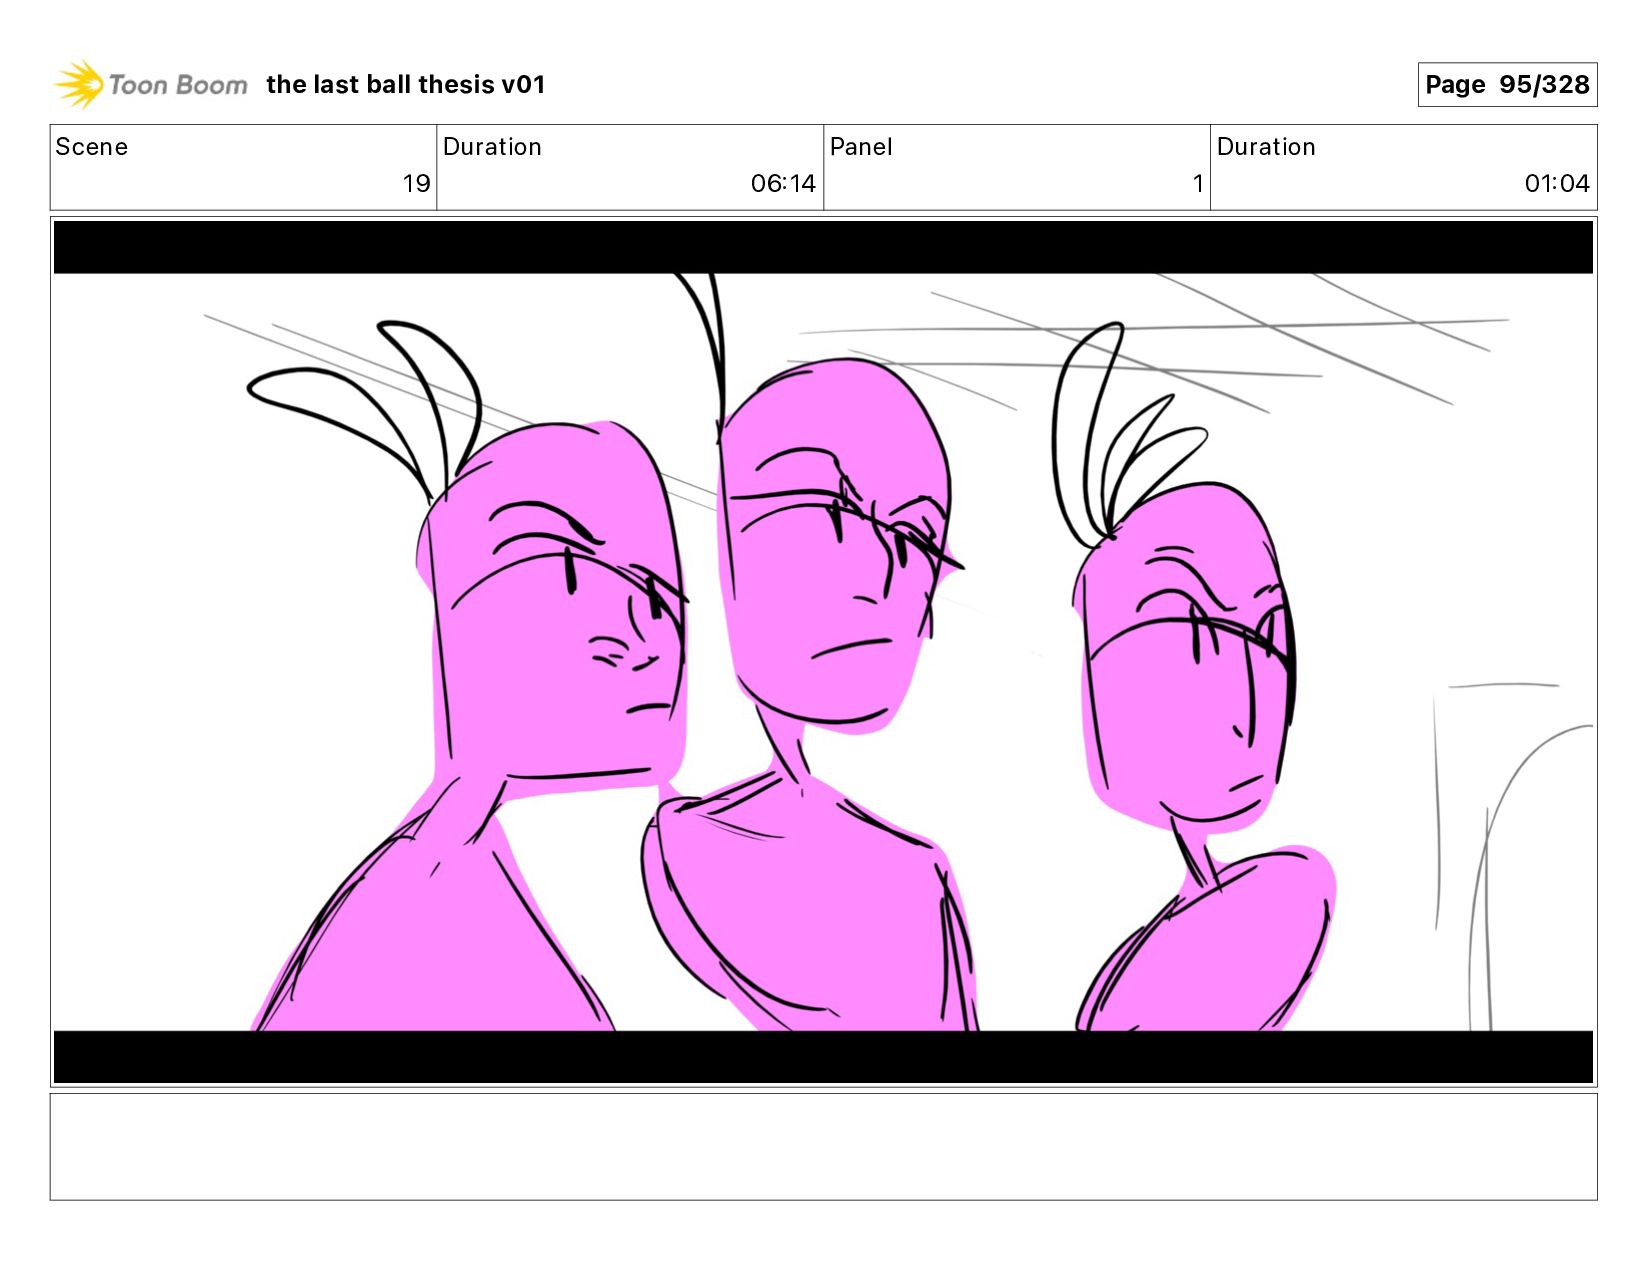Select the panel number '1'
The height and width of the screenshot is (1275, 1650).
(1197, 184)
